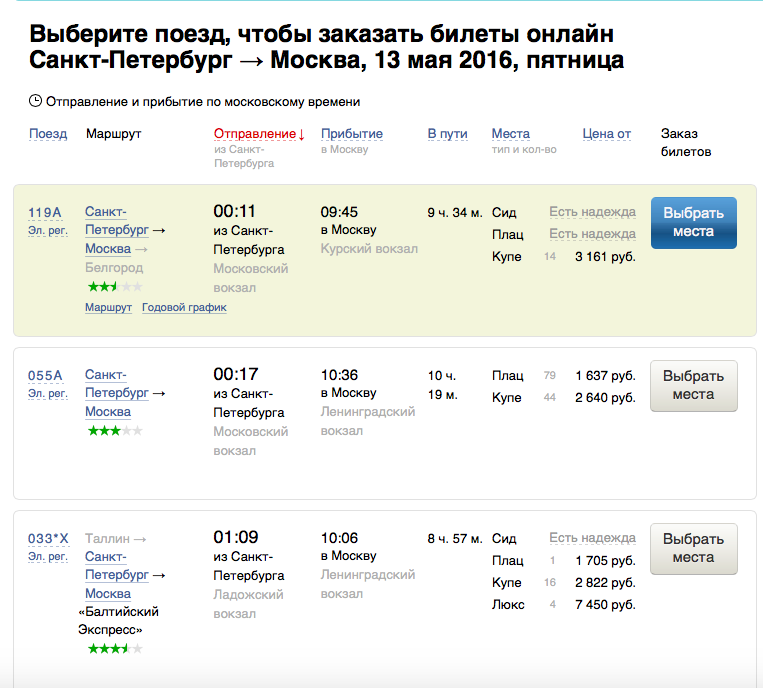Click Купе price 2 640 руб. for 055A

pyautogui.click(x=605, y=398)
